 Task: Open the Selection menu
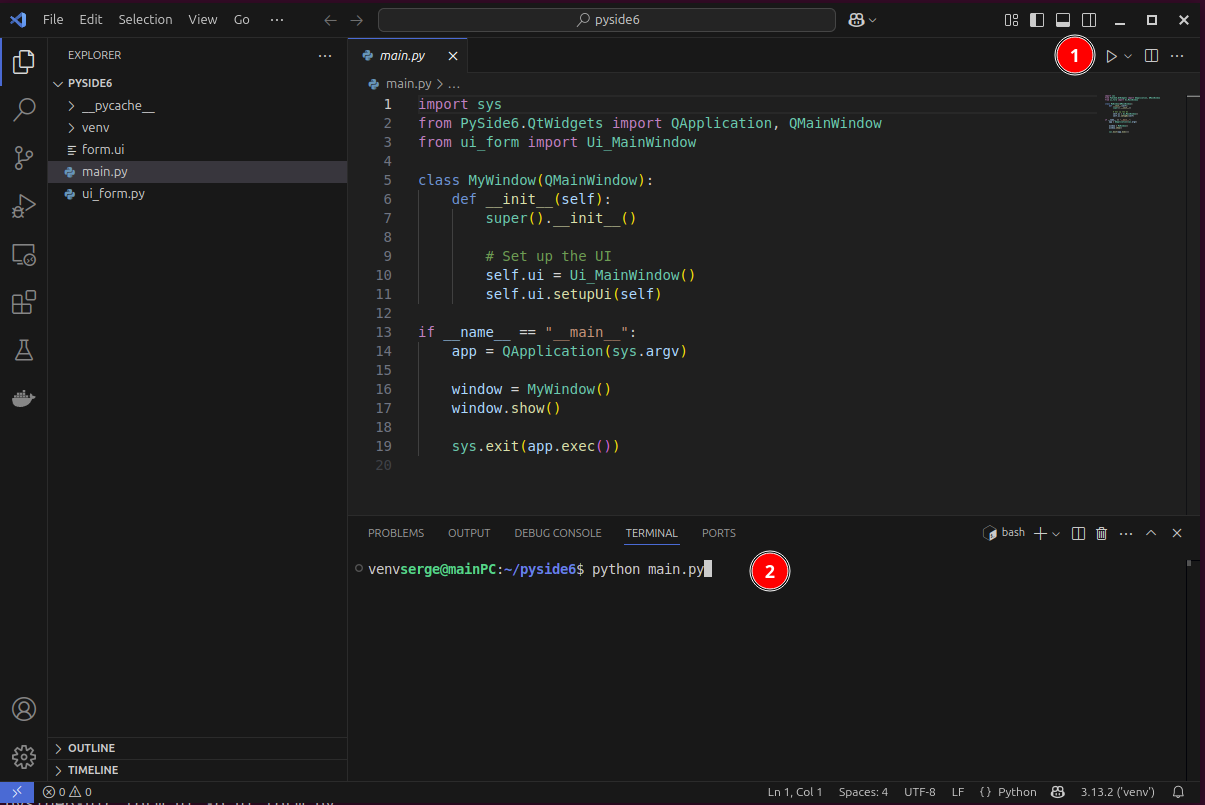point(145,20)
